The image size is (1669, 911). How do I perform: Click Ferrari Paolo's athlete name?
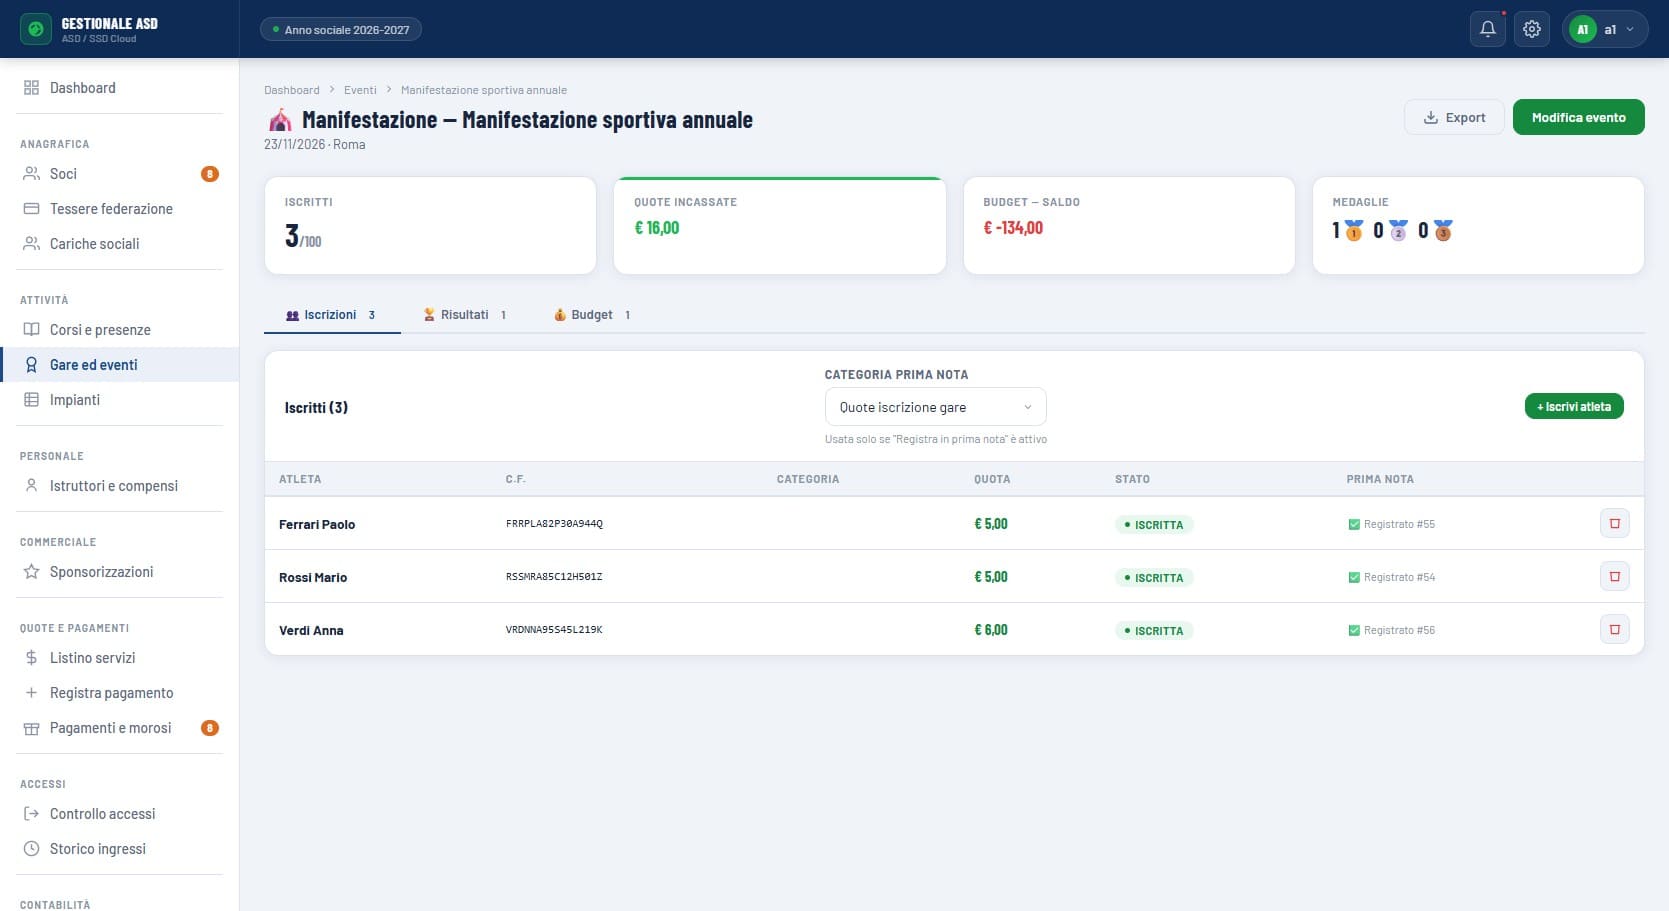click(317, 524)
